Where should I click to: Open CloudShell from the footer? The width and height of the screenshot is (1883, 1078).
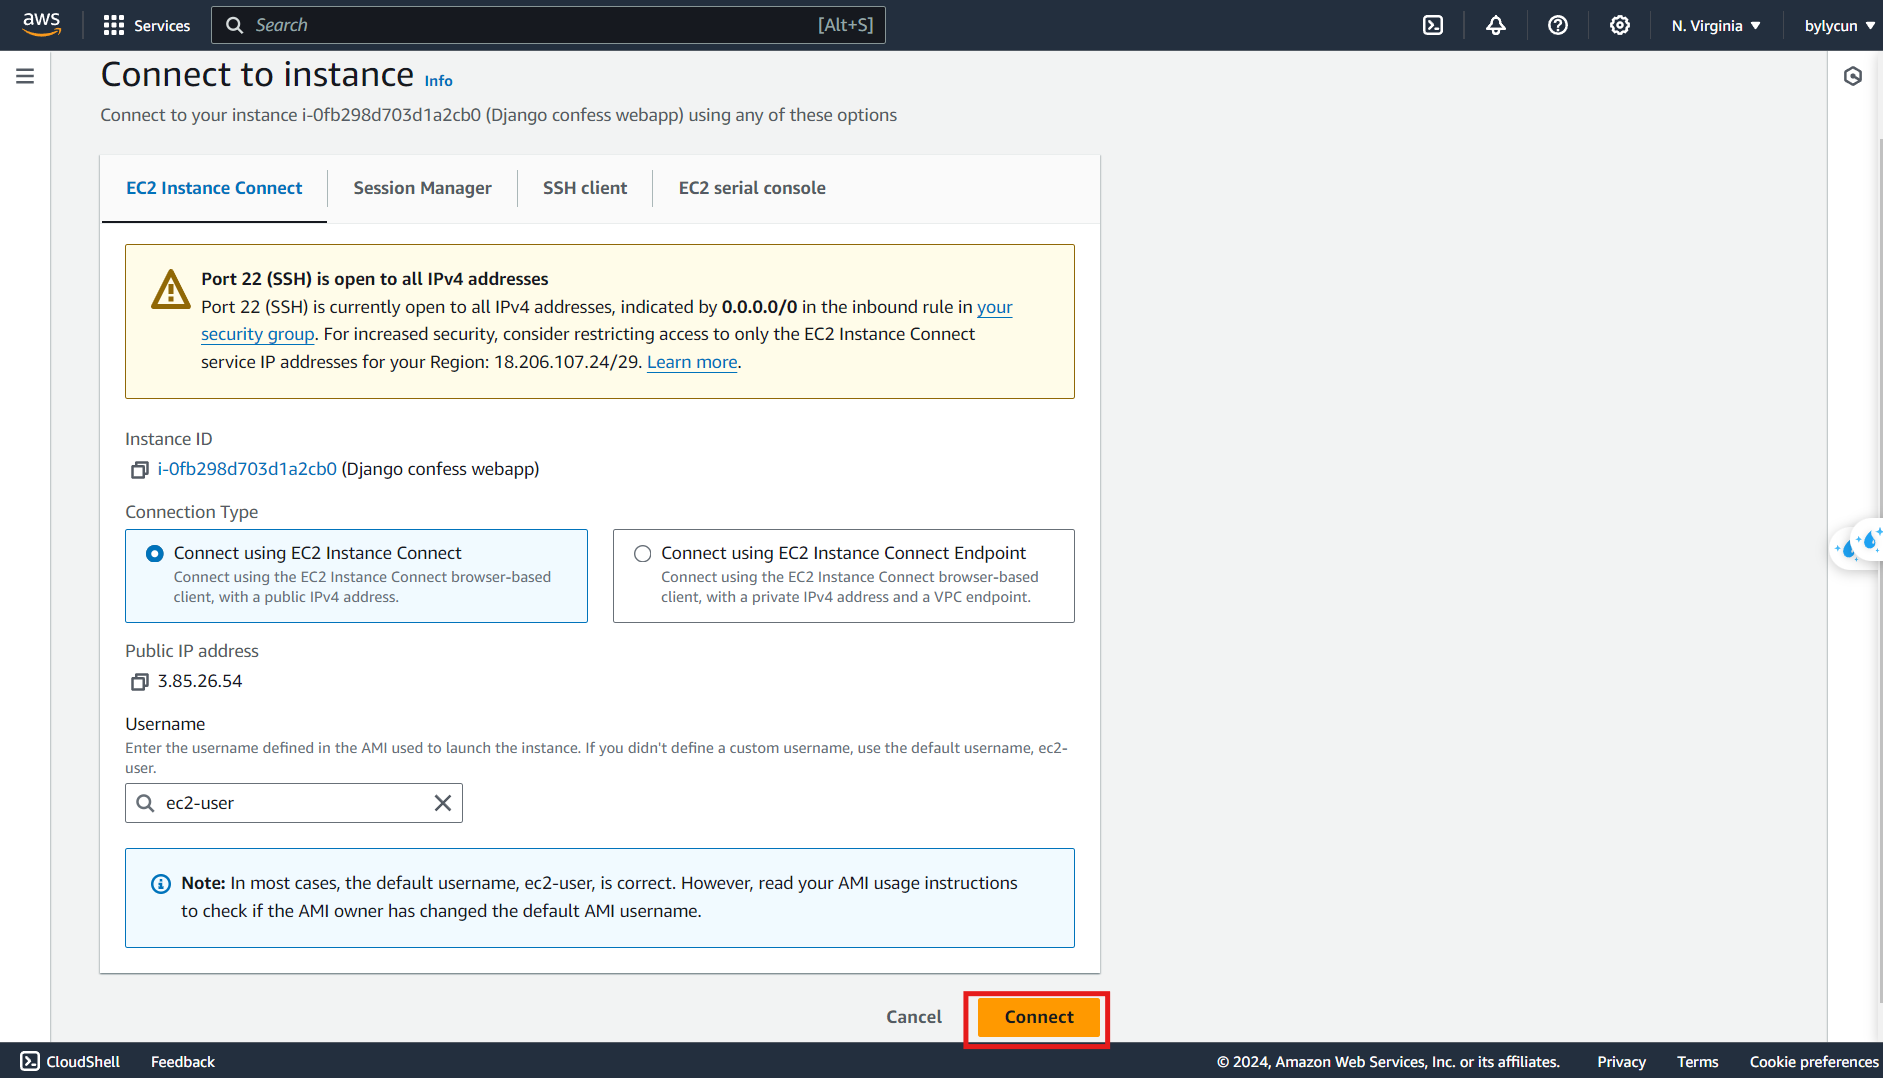(70, 1061)
